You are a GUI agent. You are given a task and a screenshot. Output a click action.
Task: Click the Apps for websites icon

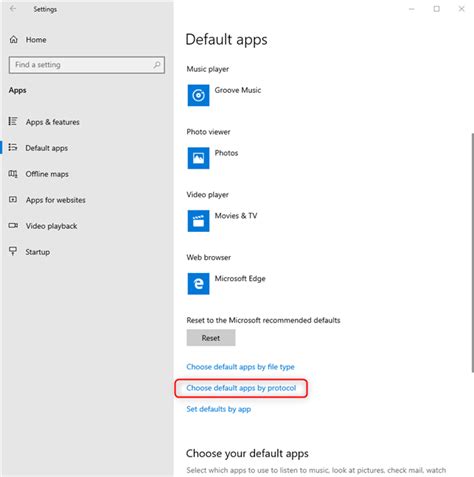click(13, 199)
